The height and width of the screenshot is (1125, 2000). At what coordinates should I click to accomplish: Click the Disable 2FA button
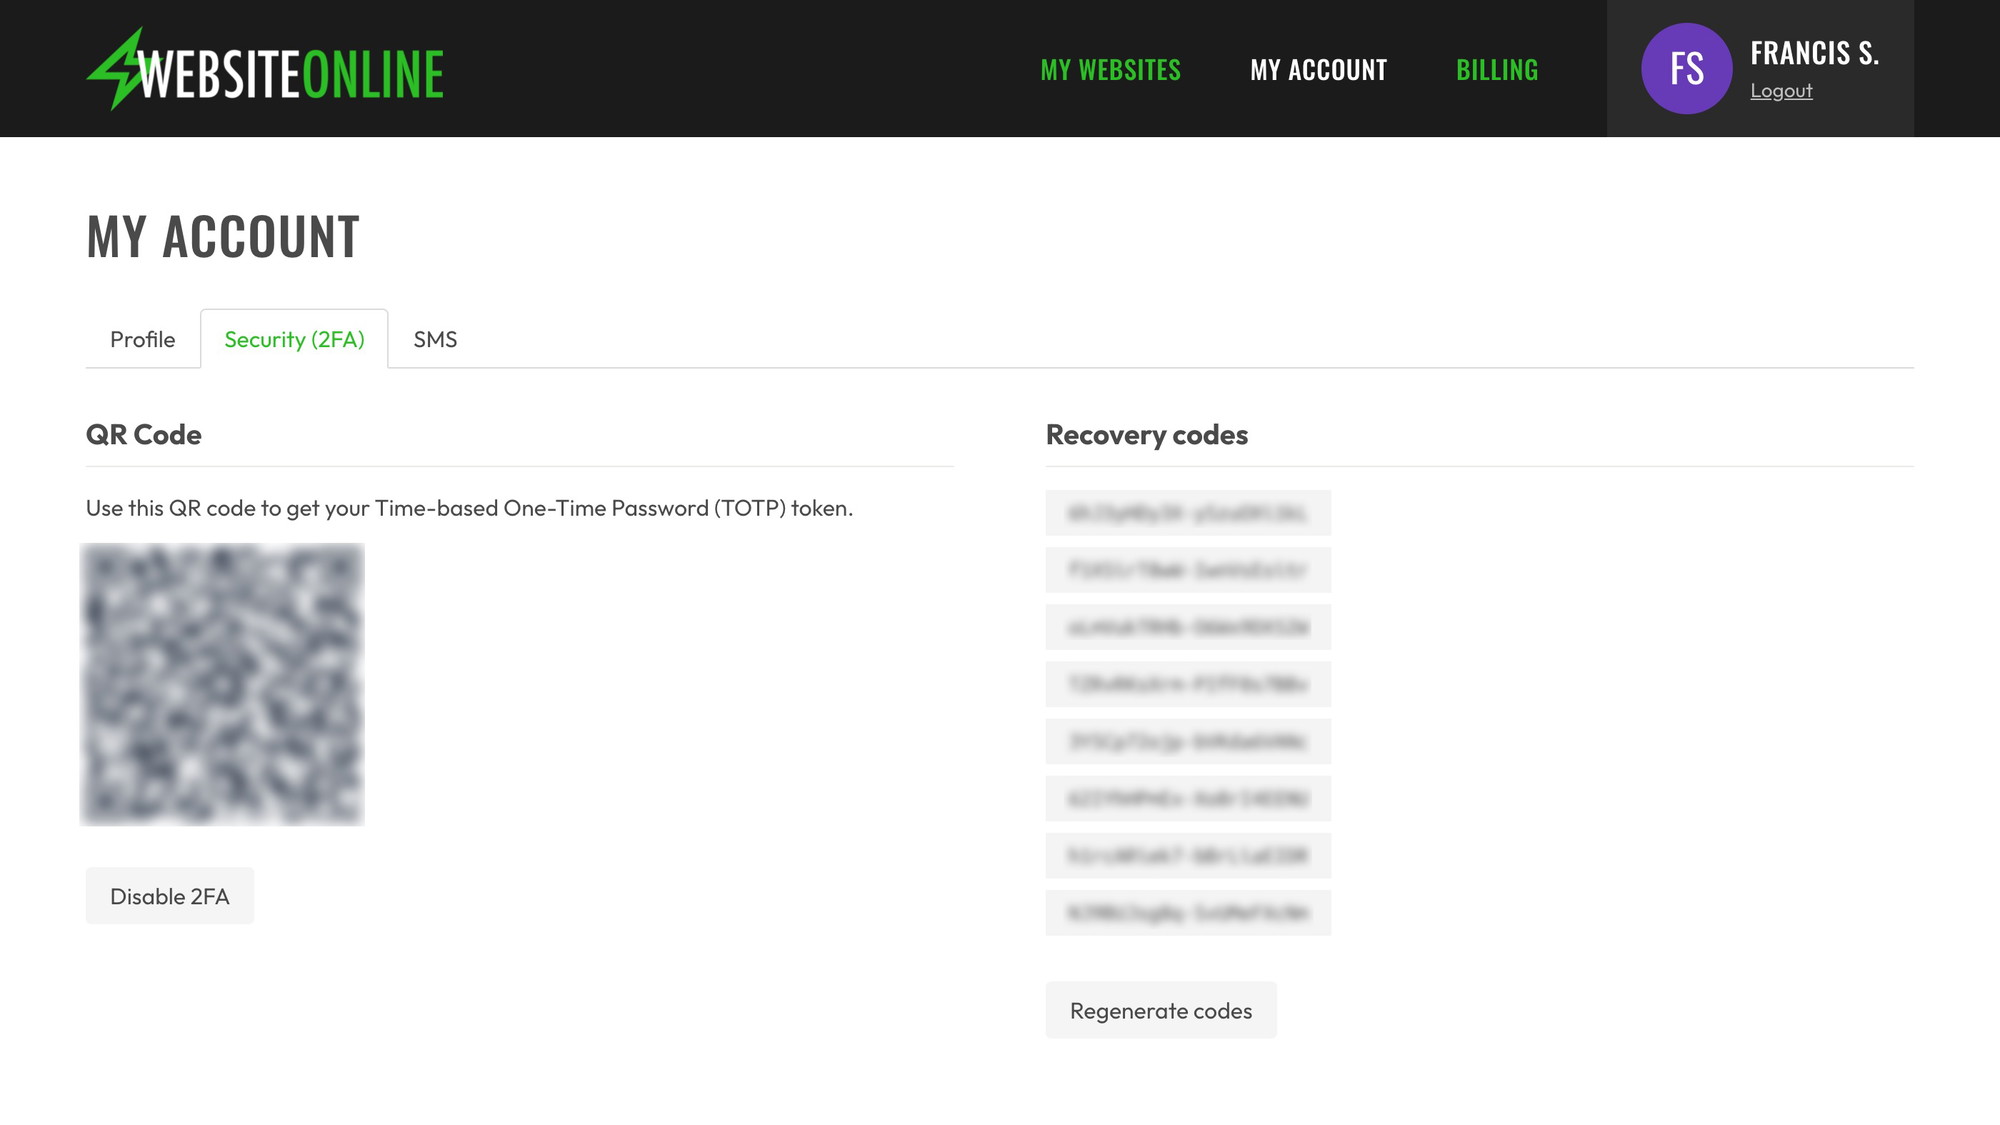coord(170,896)
